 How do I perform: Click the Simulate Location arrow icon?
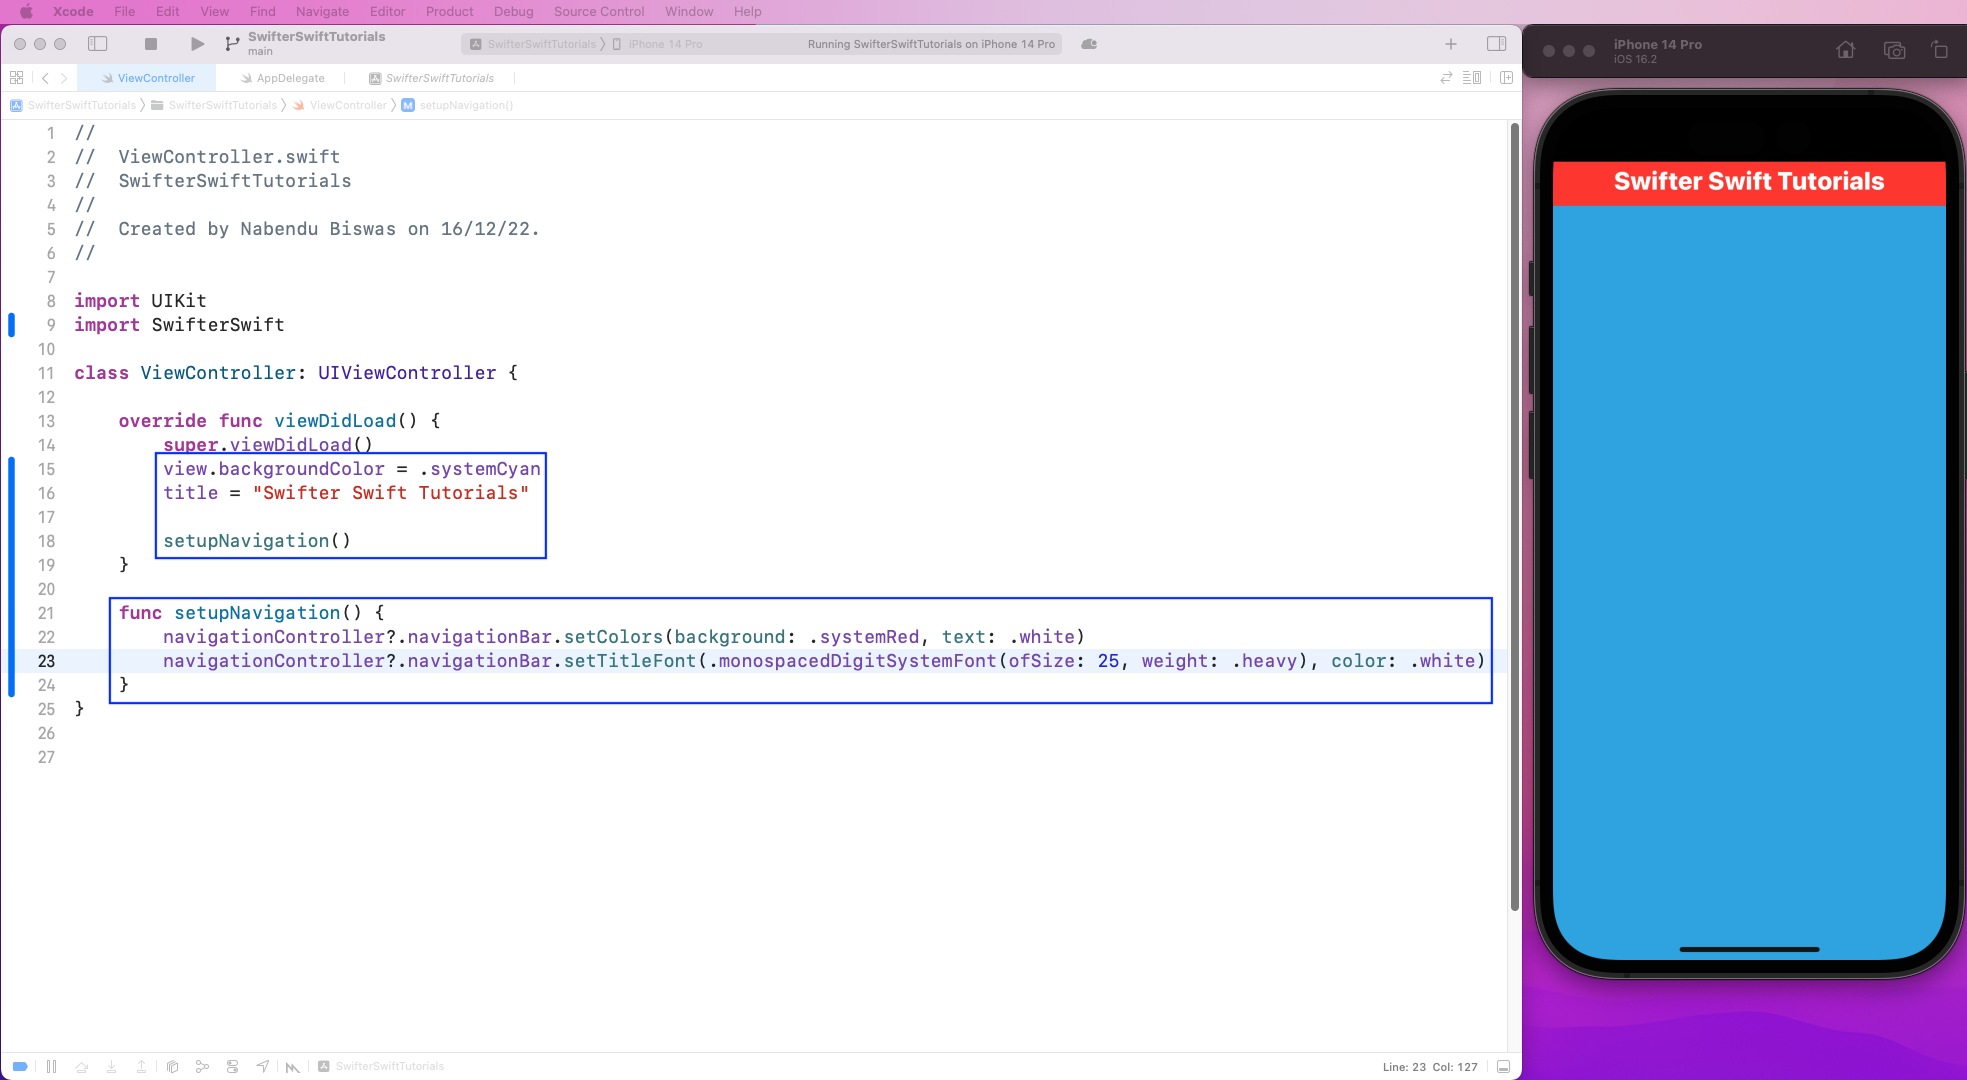point(262,1067)
